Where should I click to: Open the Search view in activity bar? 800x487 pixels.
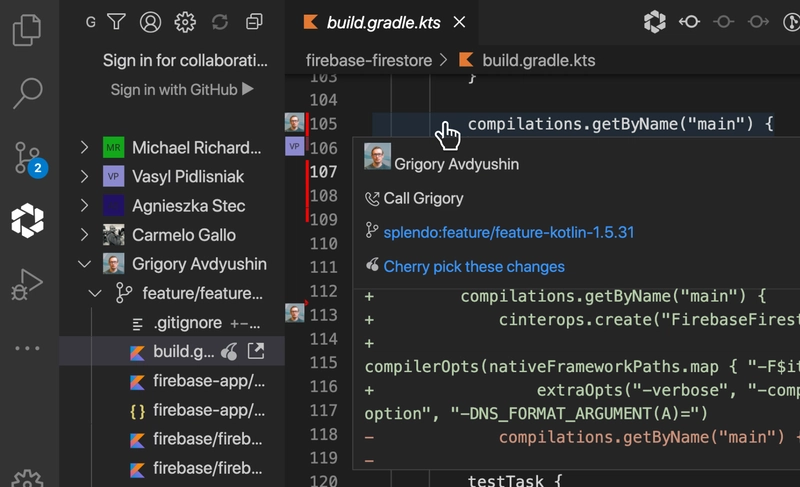(x=28, y=92)
